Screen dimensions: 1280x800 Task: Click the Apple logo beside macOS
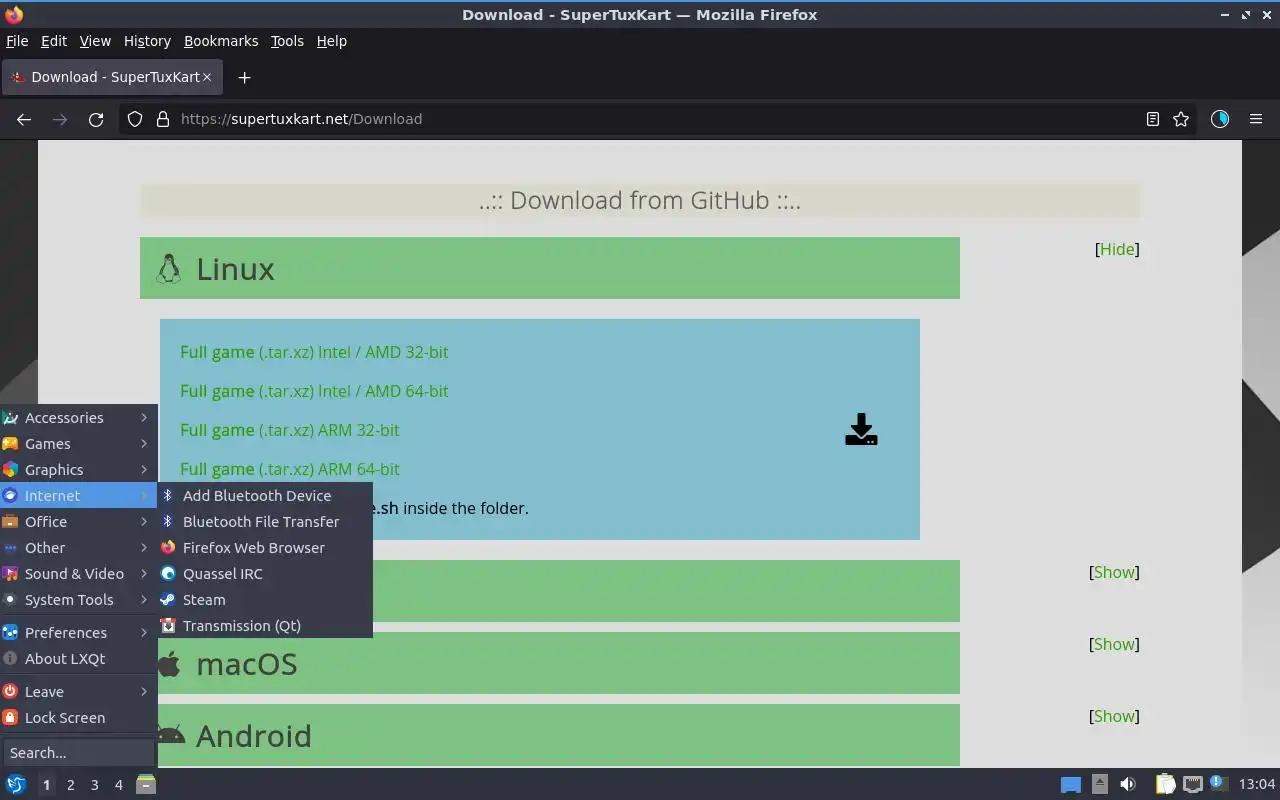pos(170,663)
